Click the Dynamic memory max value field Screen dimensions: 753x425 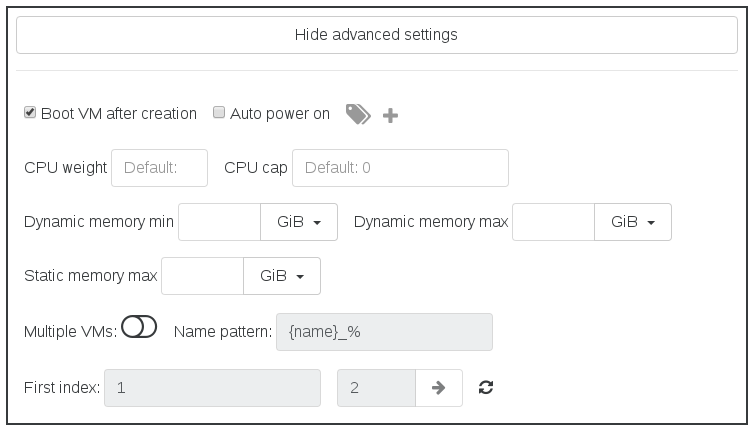(x=553, y=222)
